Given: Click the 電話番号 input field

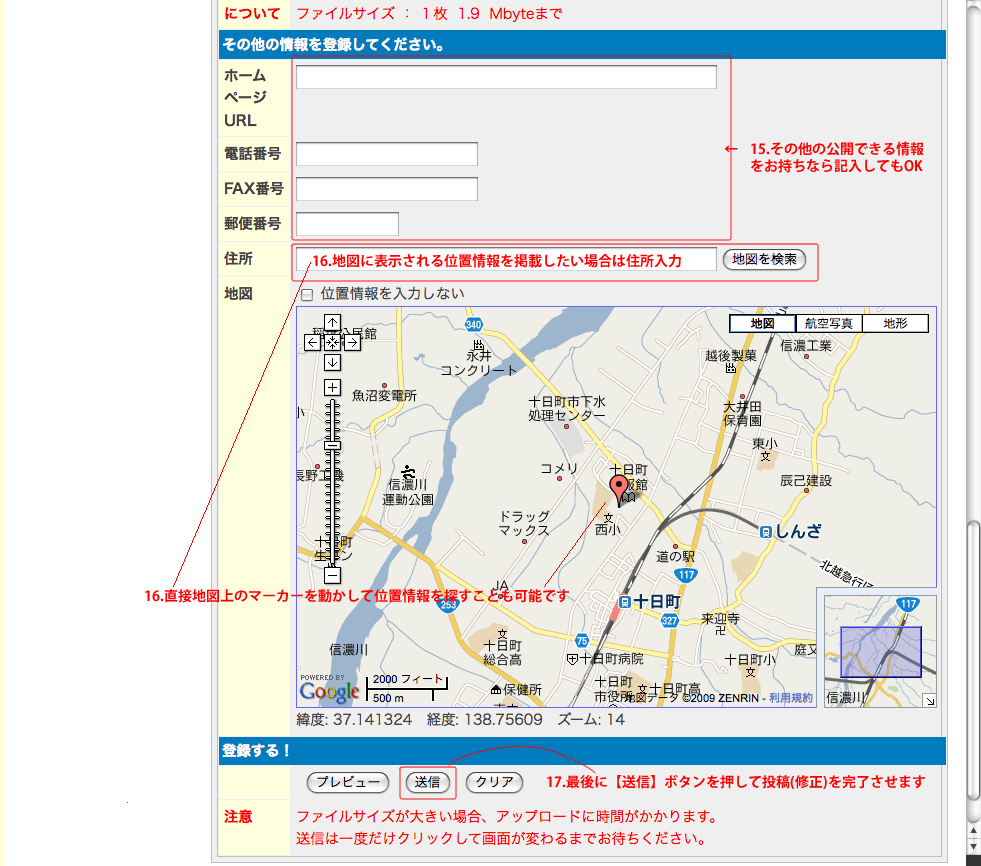Looking at the screenshot, I should pyautogui.click(x=387, y=154).
